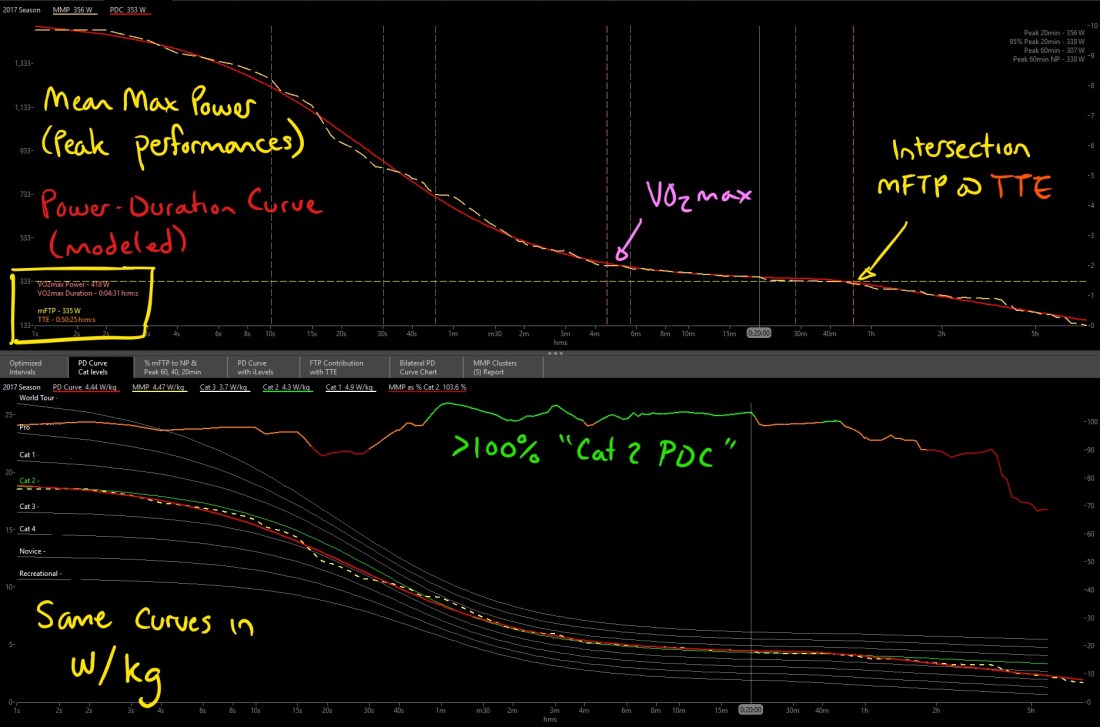Hide the PD Curve 4.44 W/kg series
The image size is (1100, 727).
89,386
